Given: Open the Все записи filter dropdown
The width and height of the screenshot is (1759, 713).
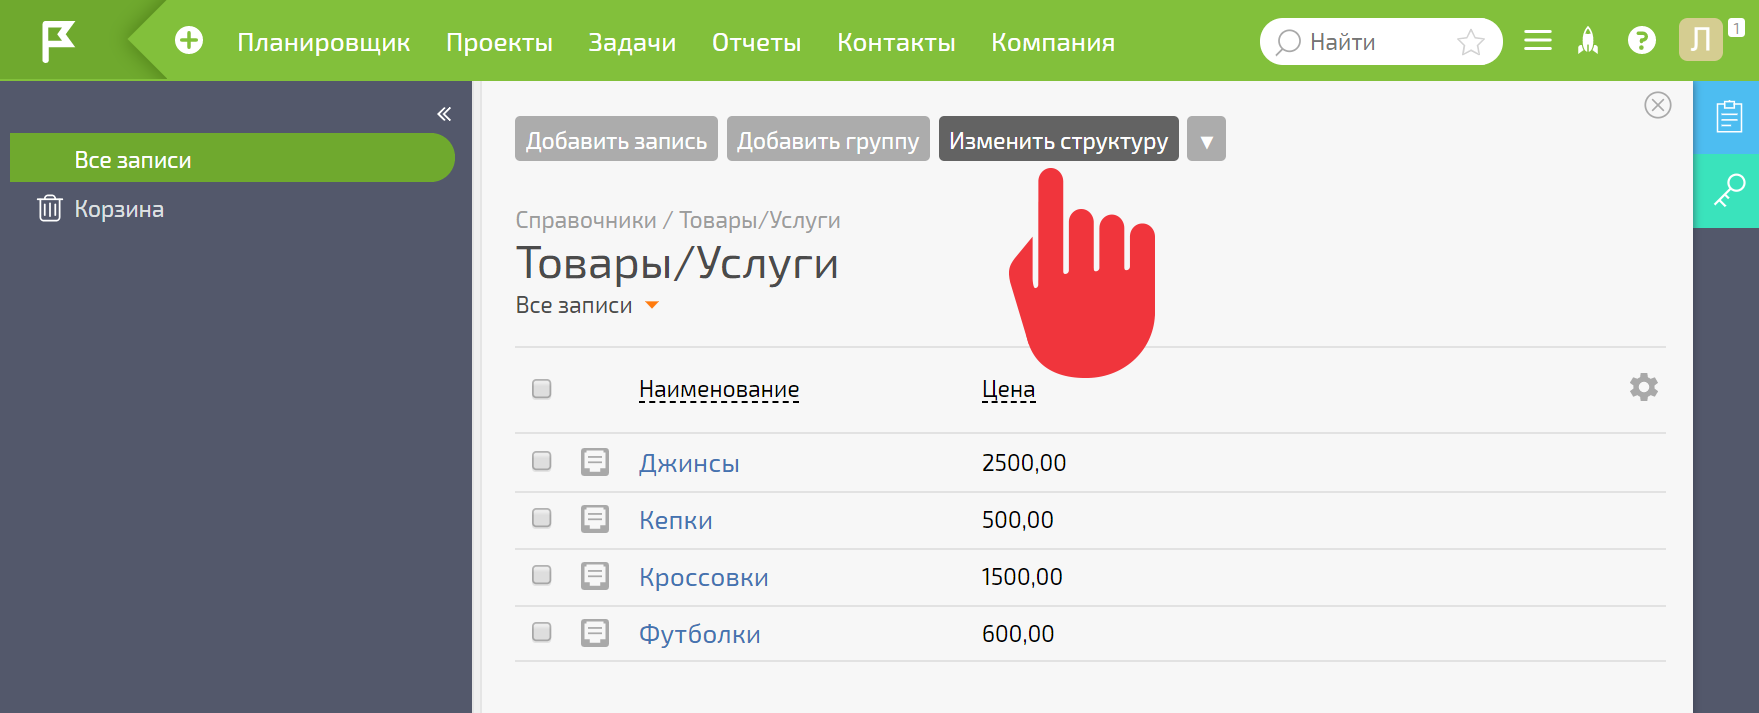Looking at the screenshot, I should [587, 306].
